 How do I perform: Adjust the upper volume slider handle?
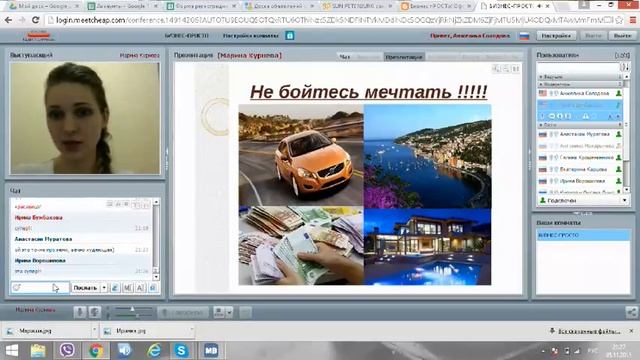132,309
